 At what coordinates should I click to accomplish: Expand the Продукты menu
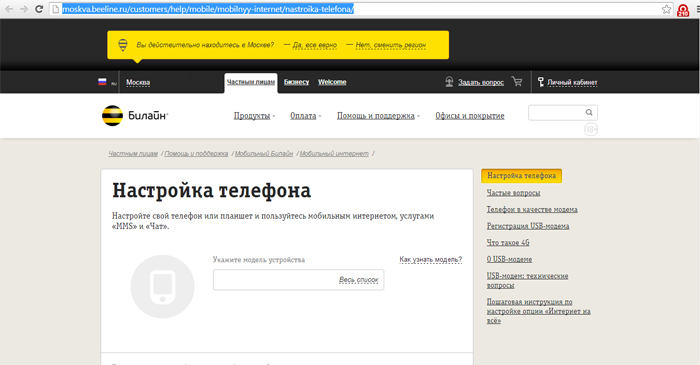pos(252,116)
